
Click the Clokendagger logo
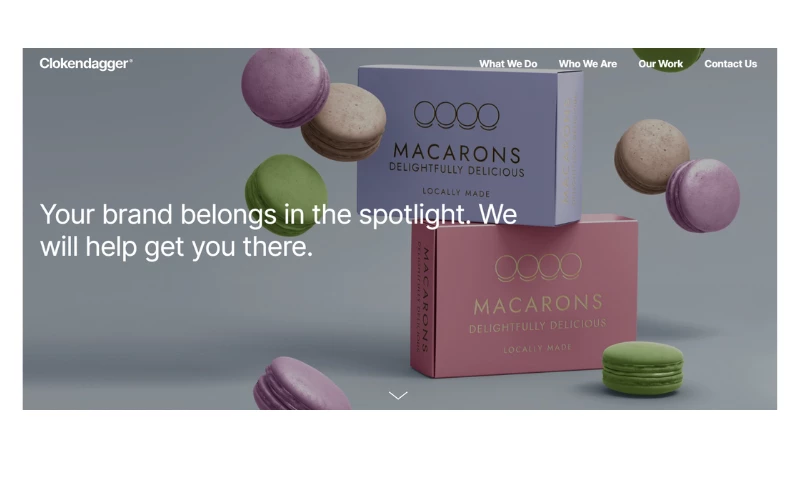point(86,64)
